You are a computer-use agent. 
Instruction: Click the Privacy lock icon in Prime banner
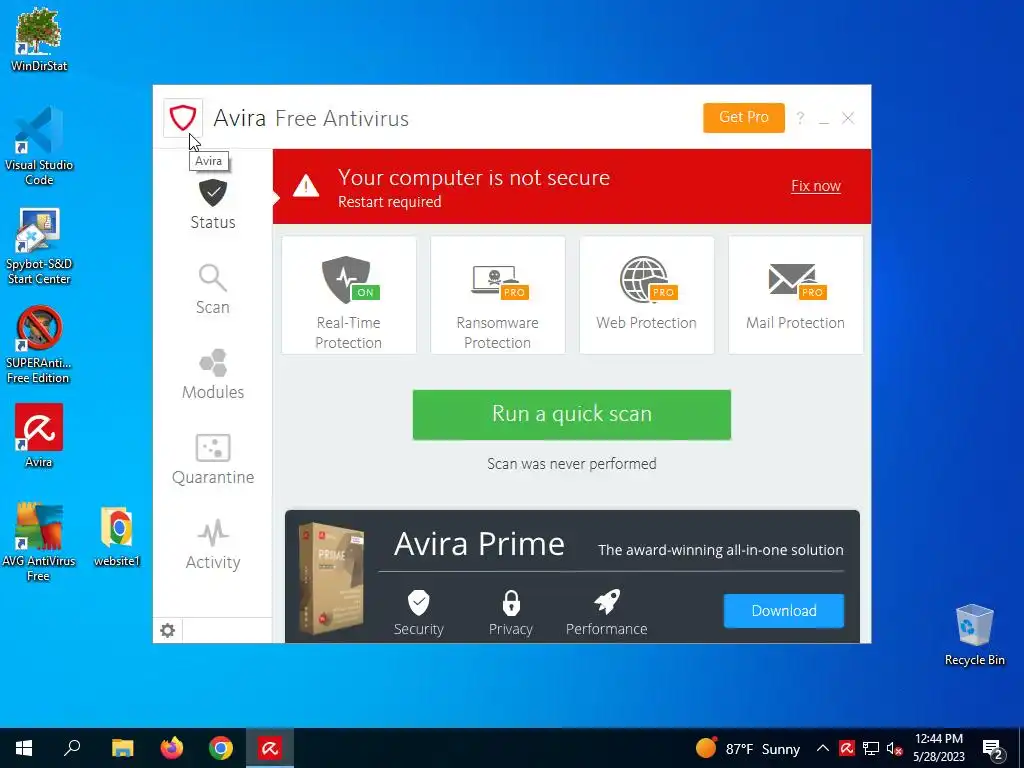click(x=511, y=603)
